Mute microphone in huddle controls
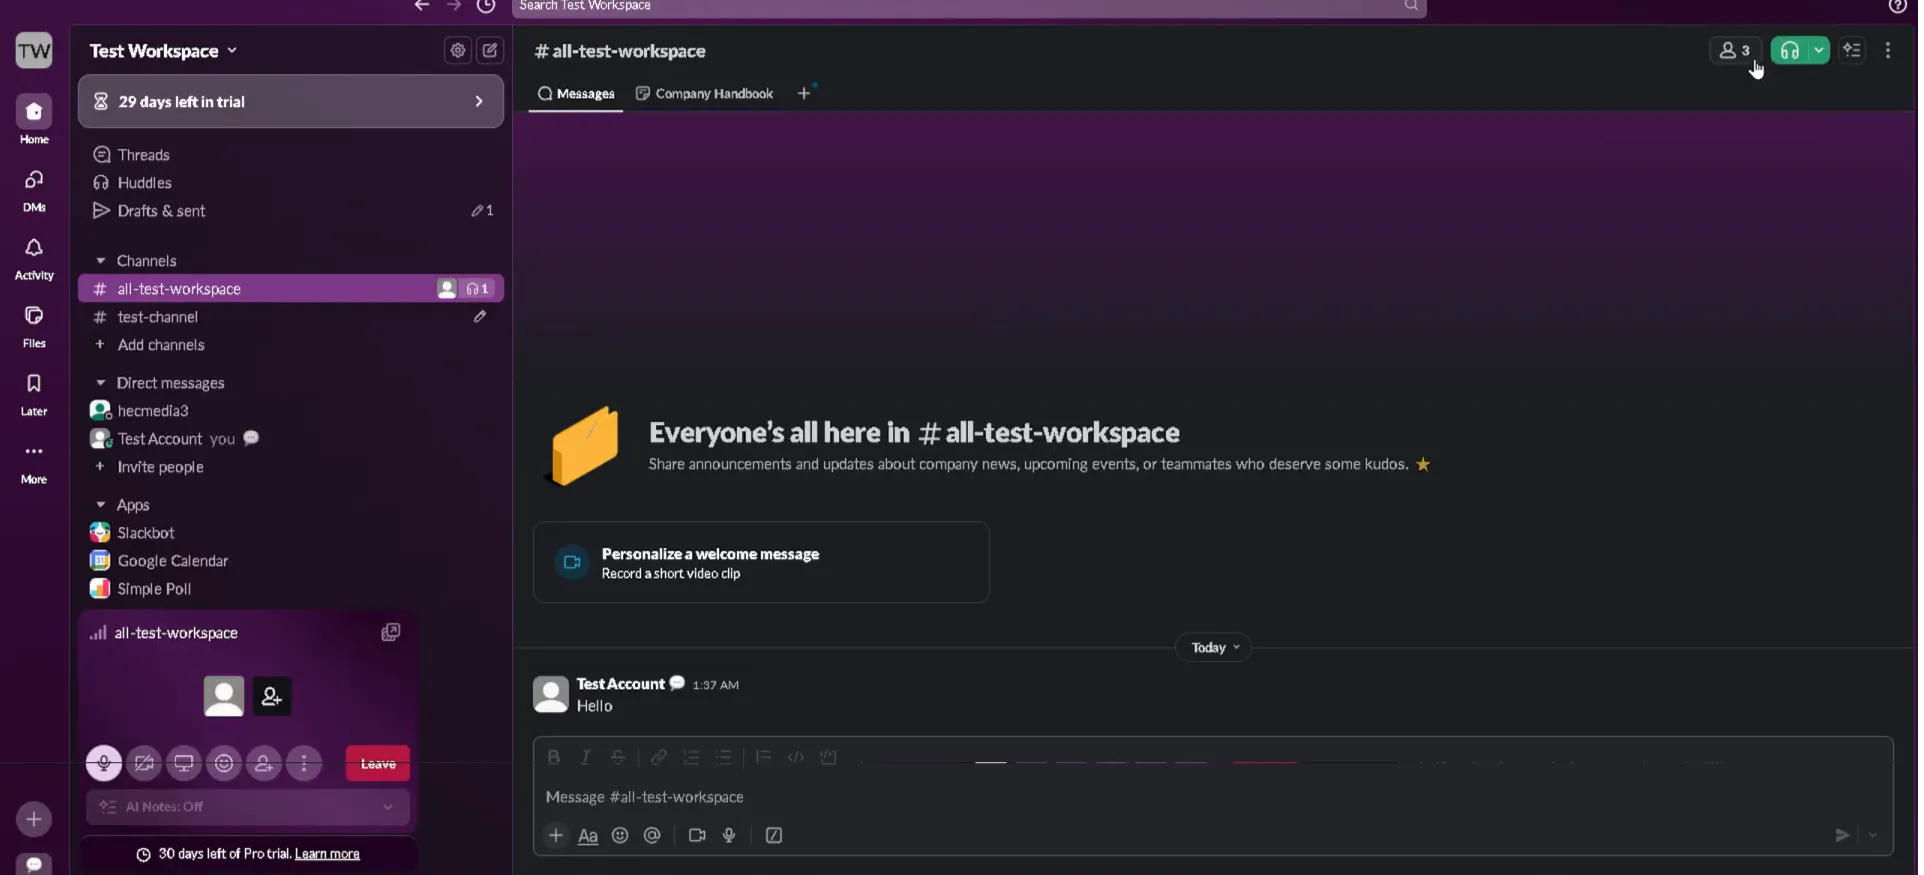 click(x=103, y=763)
